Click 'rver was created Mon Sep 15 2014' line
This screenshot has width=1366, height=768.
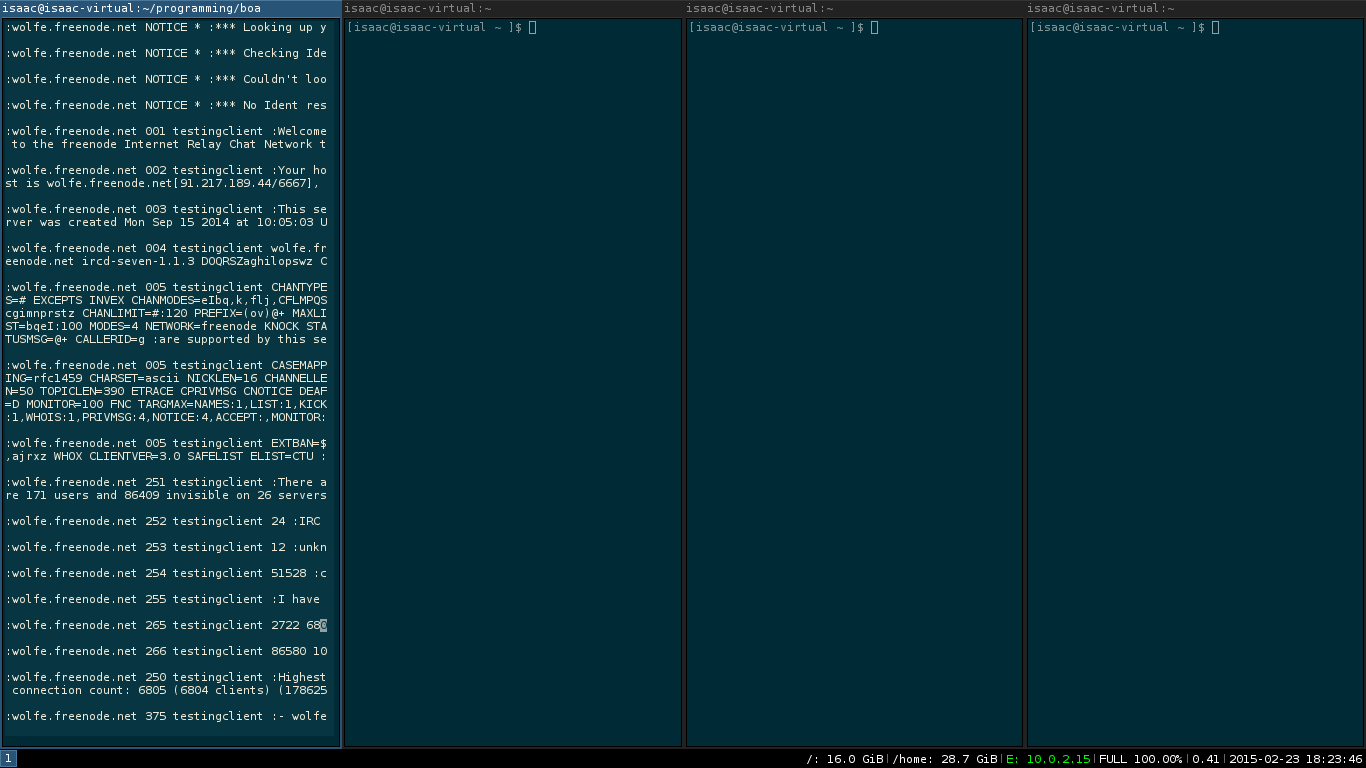tap(166, 222)
